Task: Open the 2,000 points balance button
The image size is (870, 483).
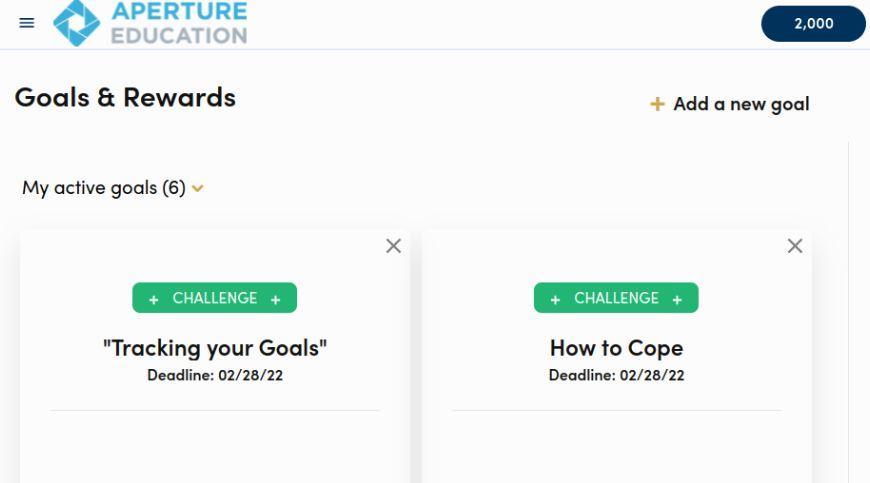Action: pyautogui.click(x=813, y=24)
